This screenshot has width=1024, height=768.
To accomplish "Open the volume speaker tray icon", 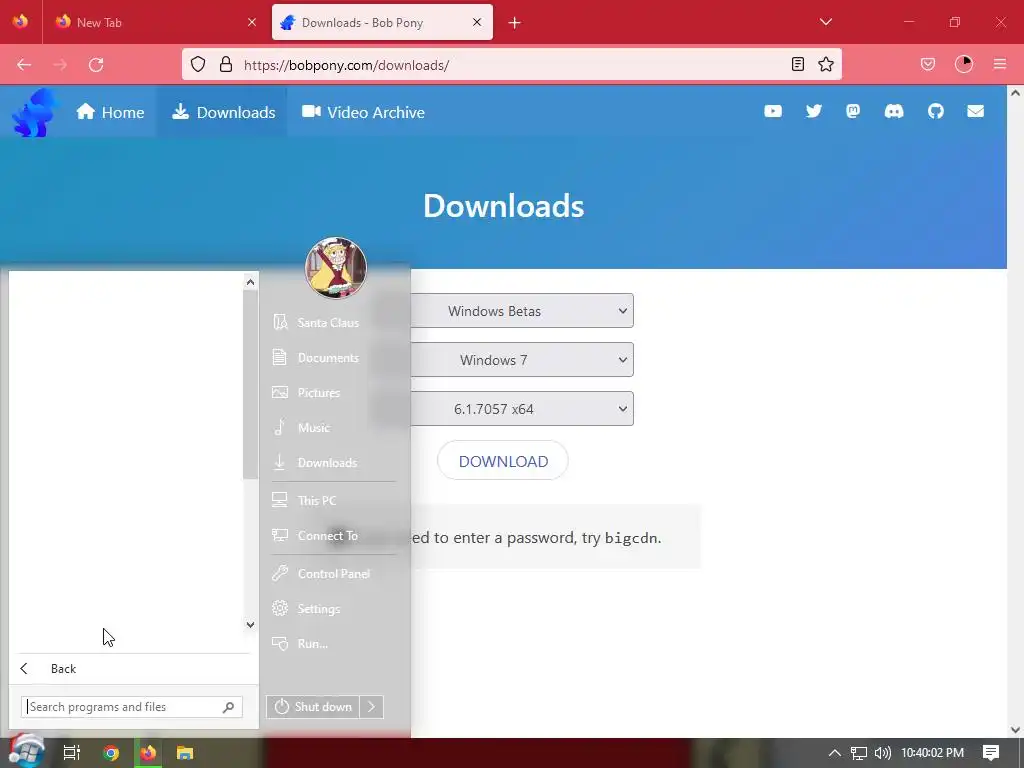I will click(x=882, y=753).
